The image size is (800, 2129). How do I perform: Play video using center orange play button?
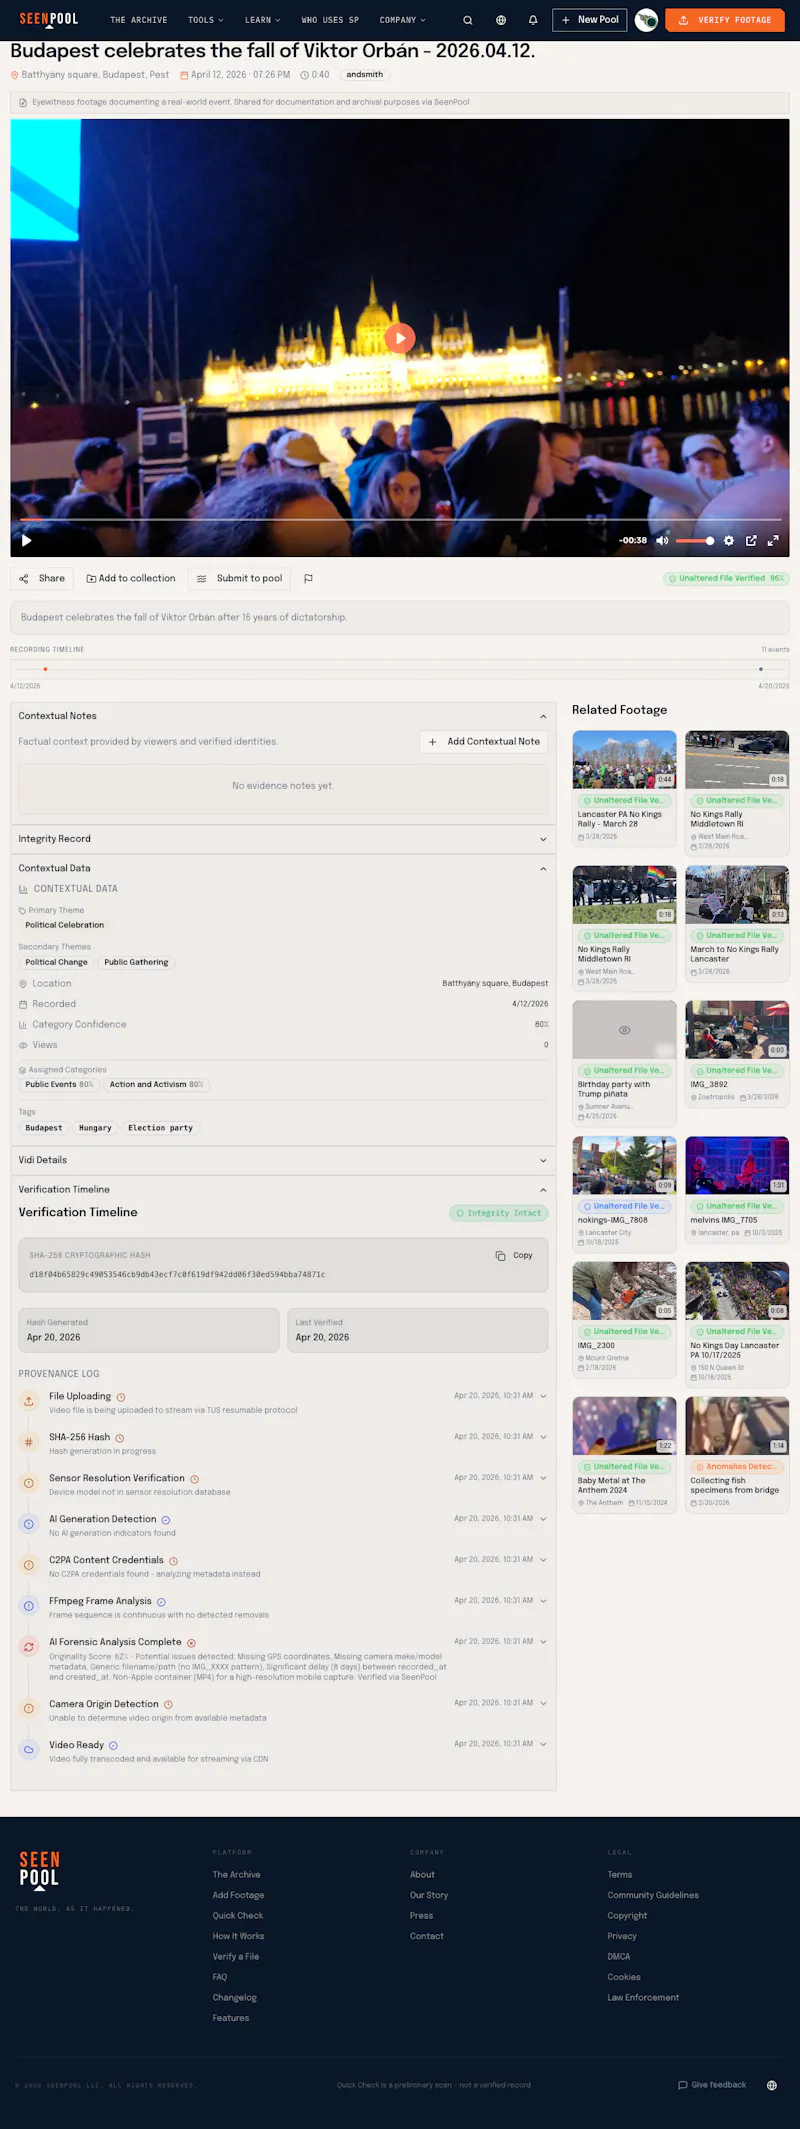click(400, 338)
